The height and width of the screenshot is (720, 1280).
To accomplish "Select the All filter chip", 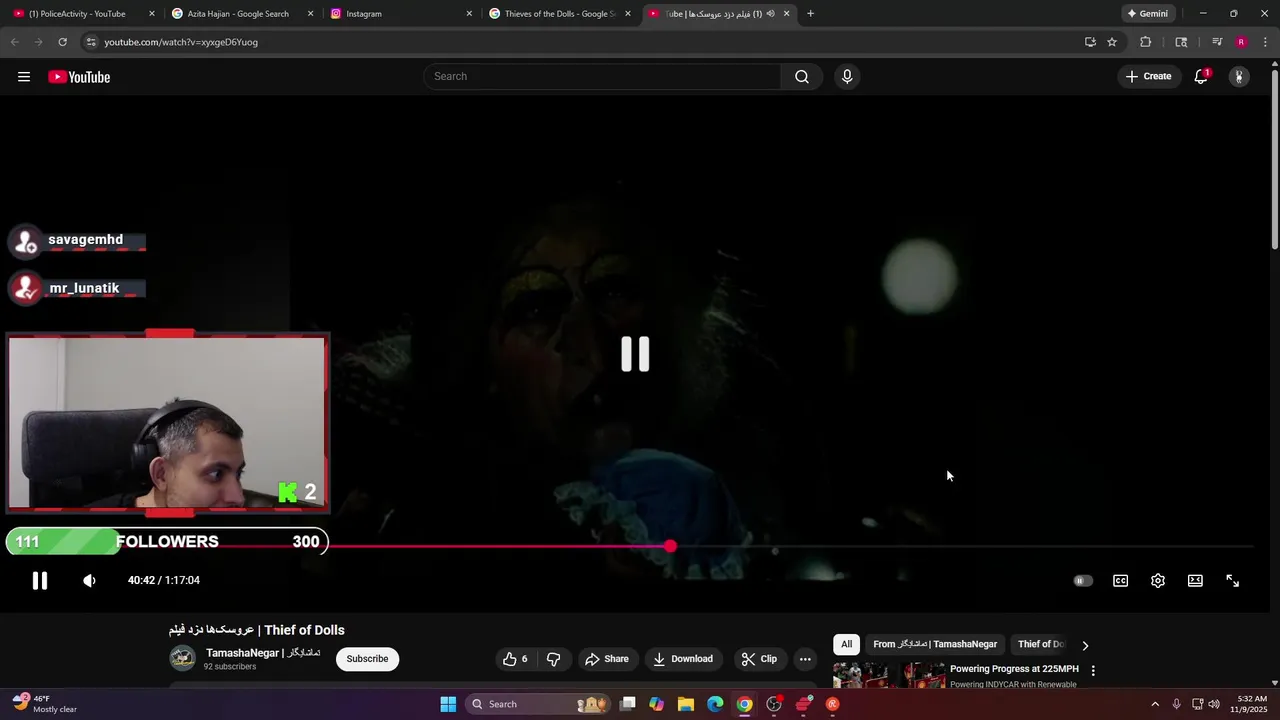I will [x=846, y=645].
